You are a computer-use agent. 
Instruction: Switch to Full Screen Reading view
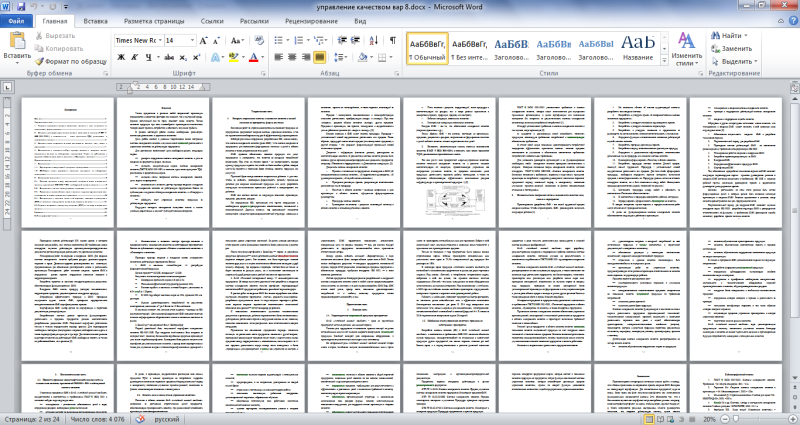pos(660,419)
